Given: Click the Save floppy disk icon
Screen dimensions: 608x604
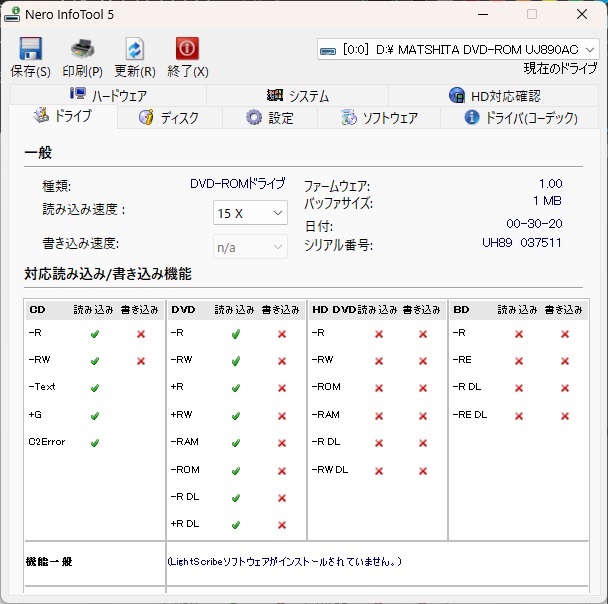Looking at the screenshot, I should tap(31, 48).
